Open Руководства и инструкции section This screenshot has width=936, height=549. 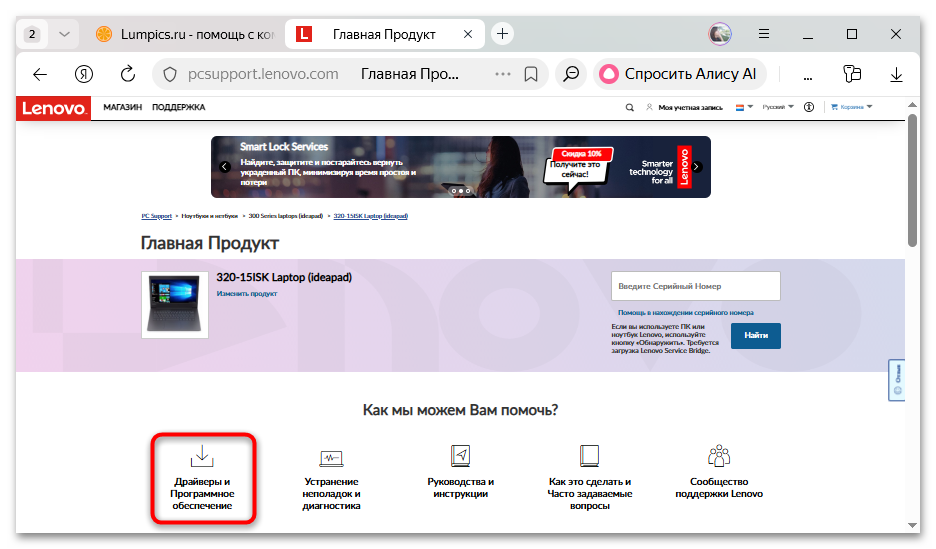(x=460, y=472)
